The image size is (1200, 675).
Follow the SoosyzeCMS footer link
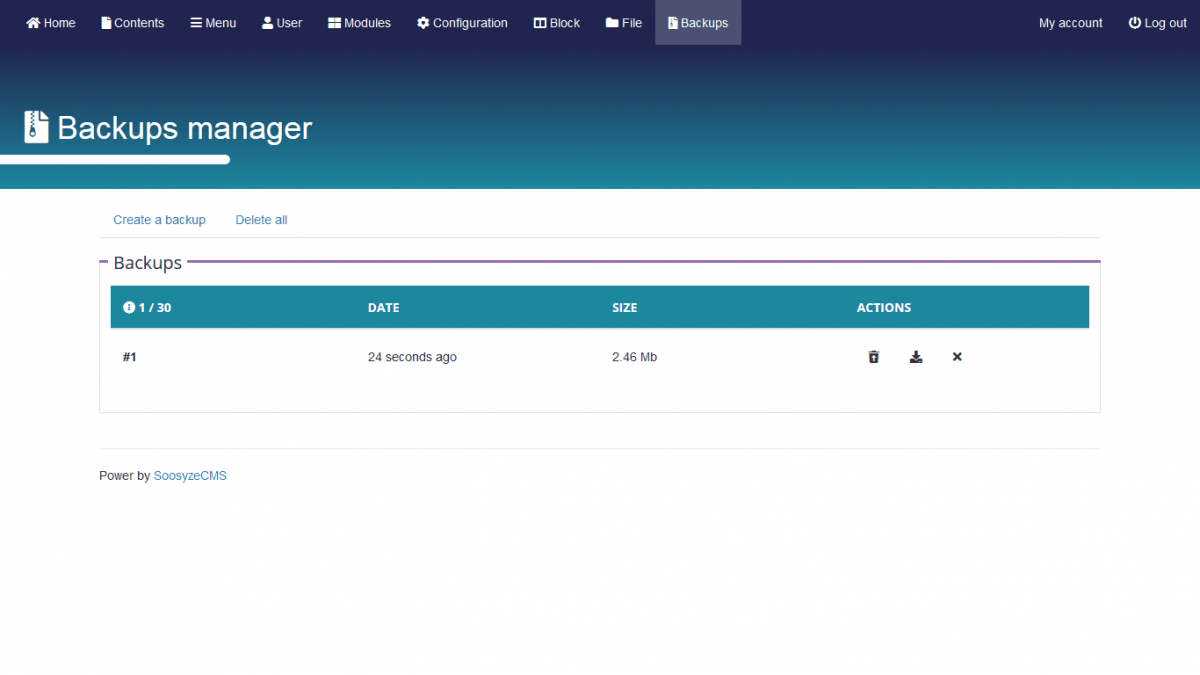click(190, 476)
